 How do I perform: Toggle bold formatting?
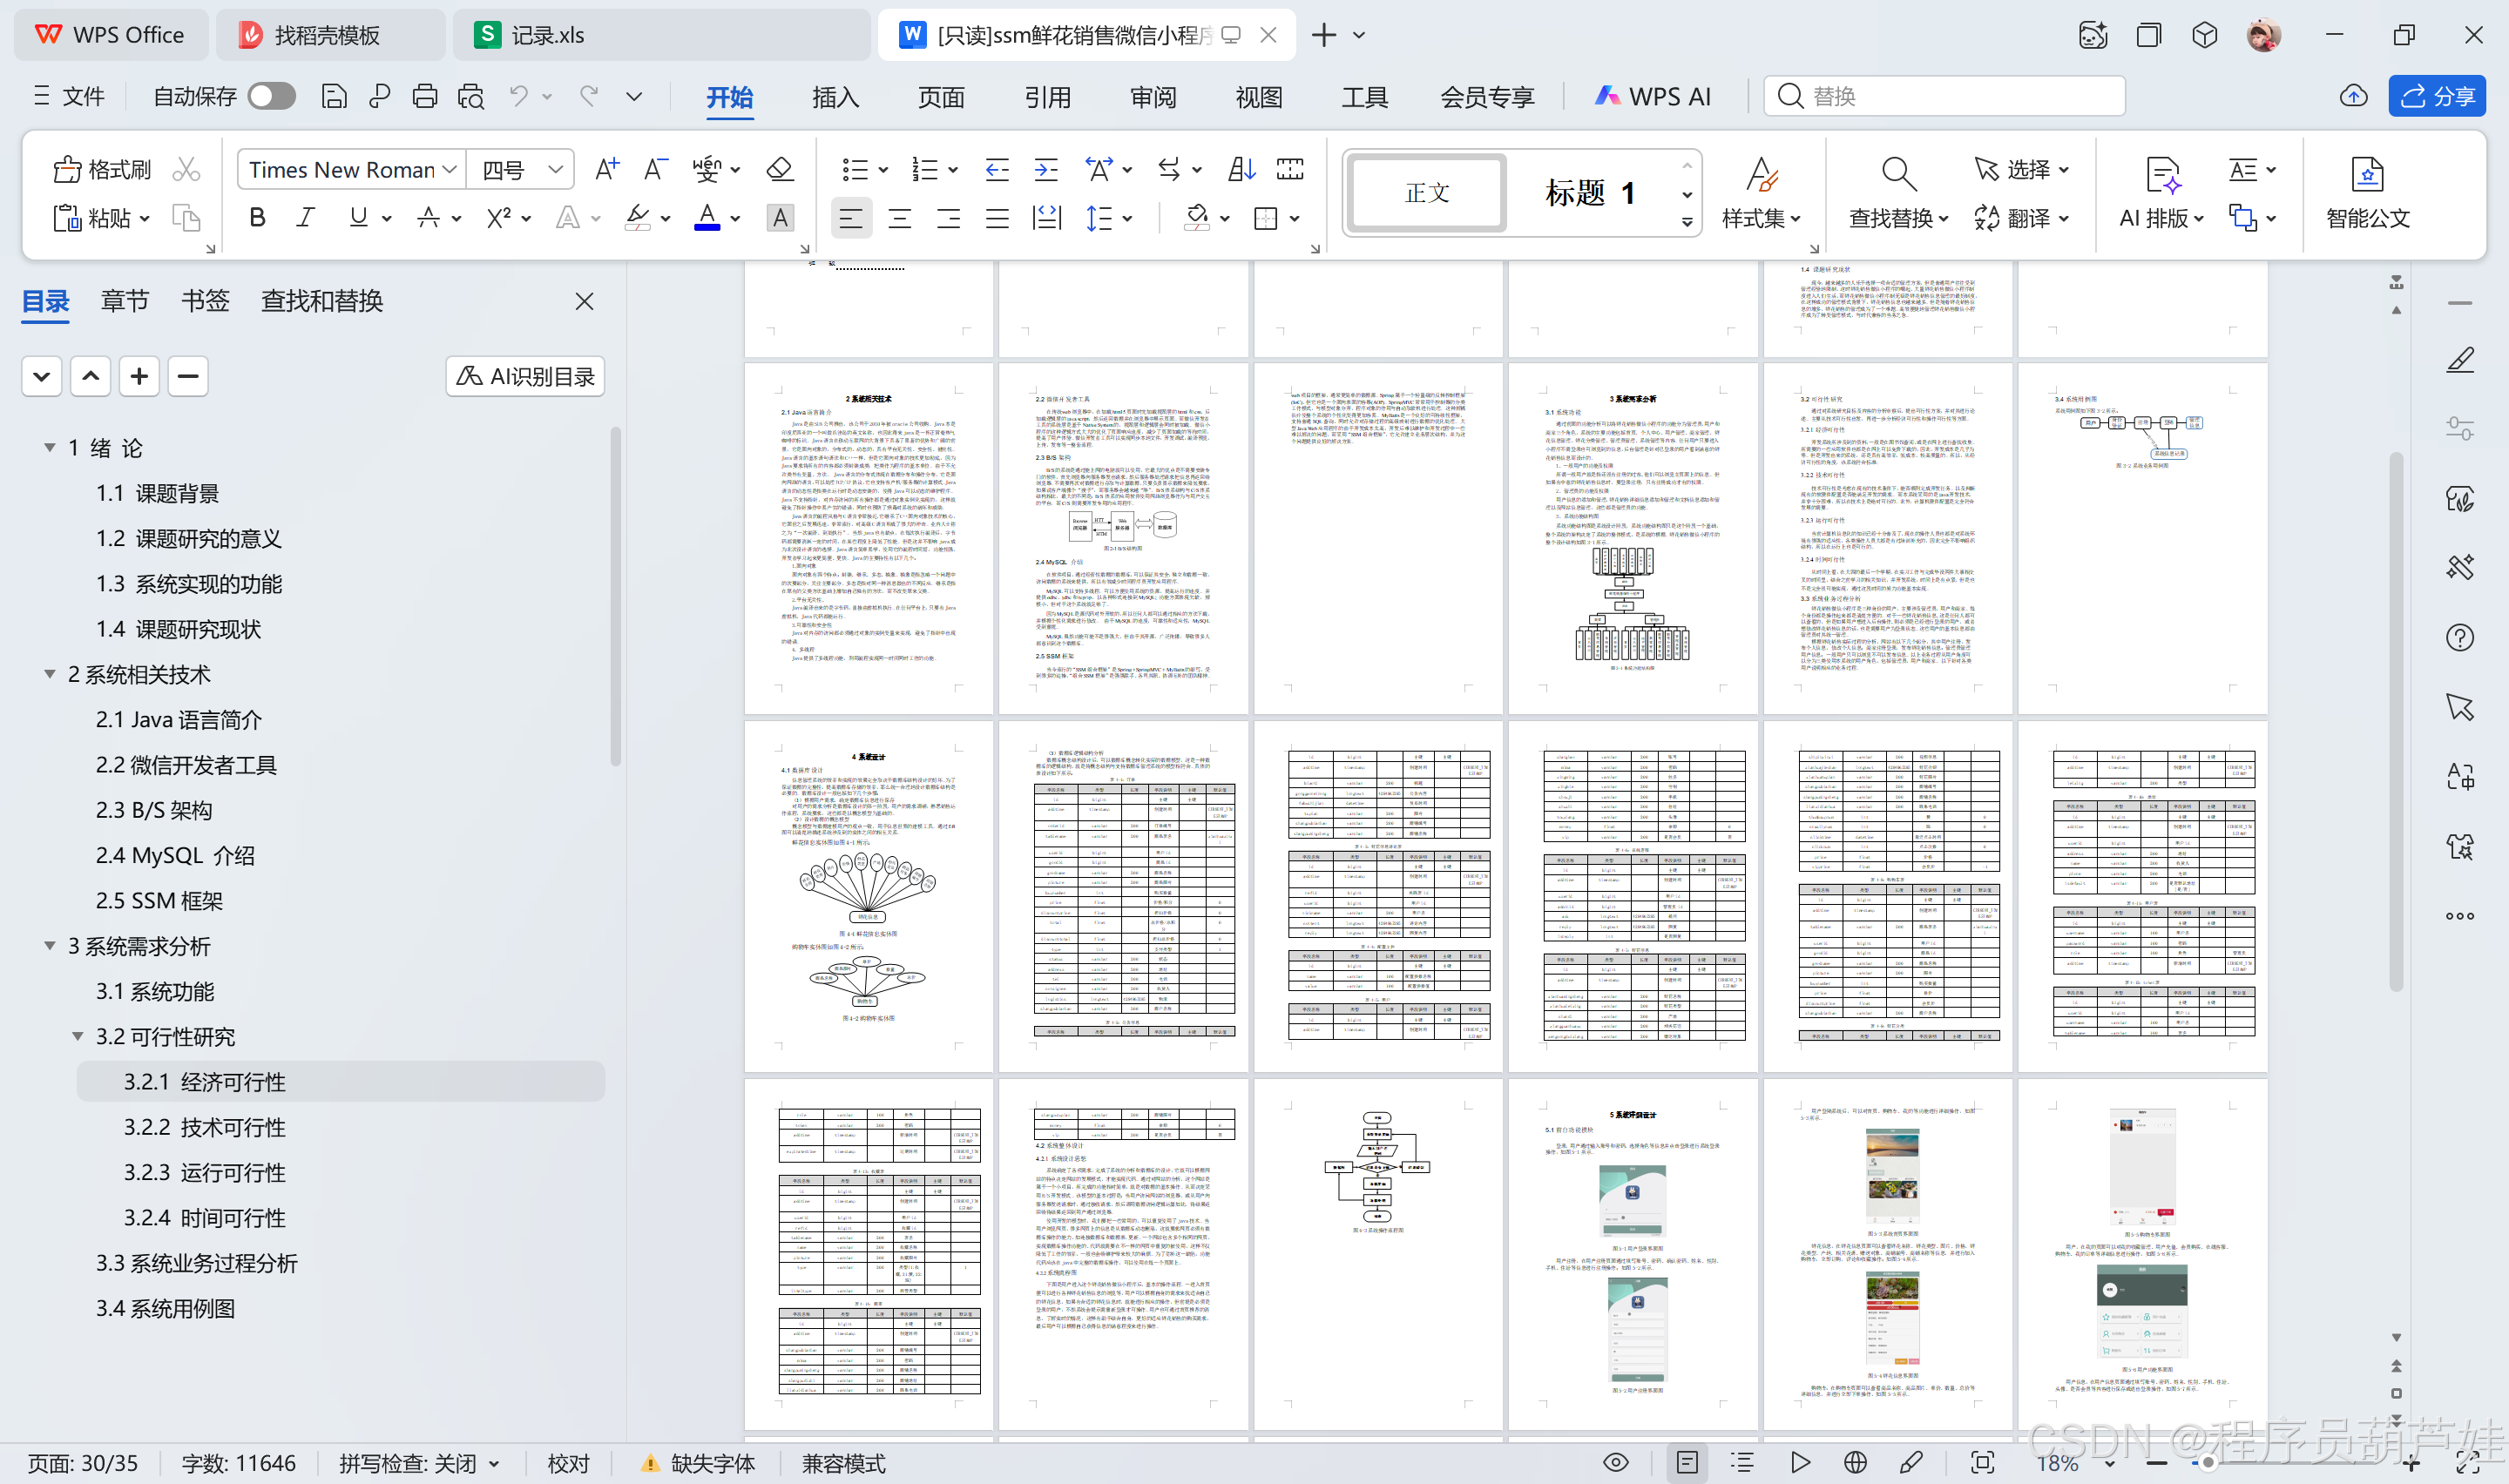256,218
